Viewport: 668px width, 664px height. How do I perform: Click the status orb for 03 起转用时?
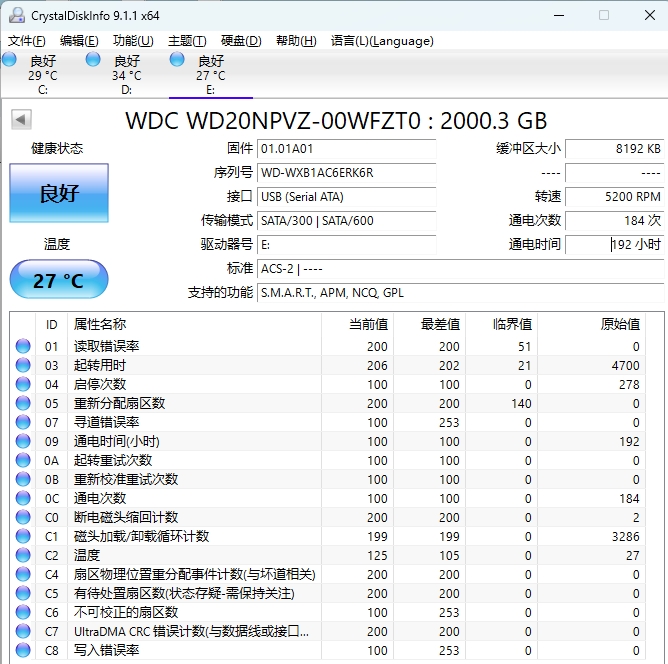click(23, 365)
